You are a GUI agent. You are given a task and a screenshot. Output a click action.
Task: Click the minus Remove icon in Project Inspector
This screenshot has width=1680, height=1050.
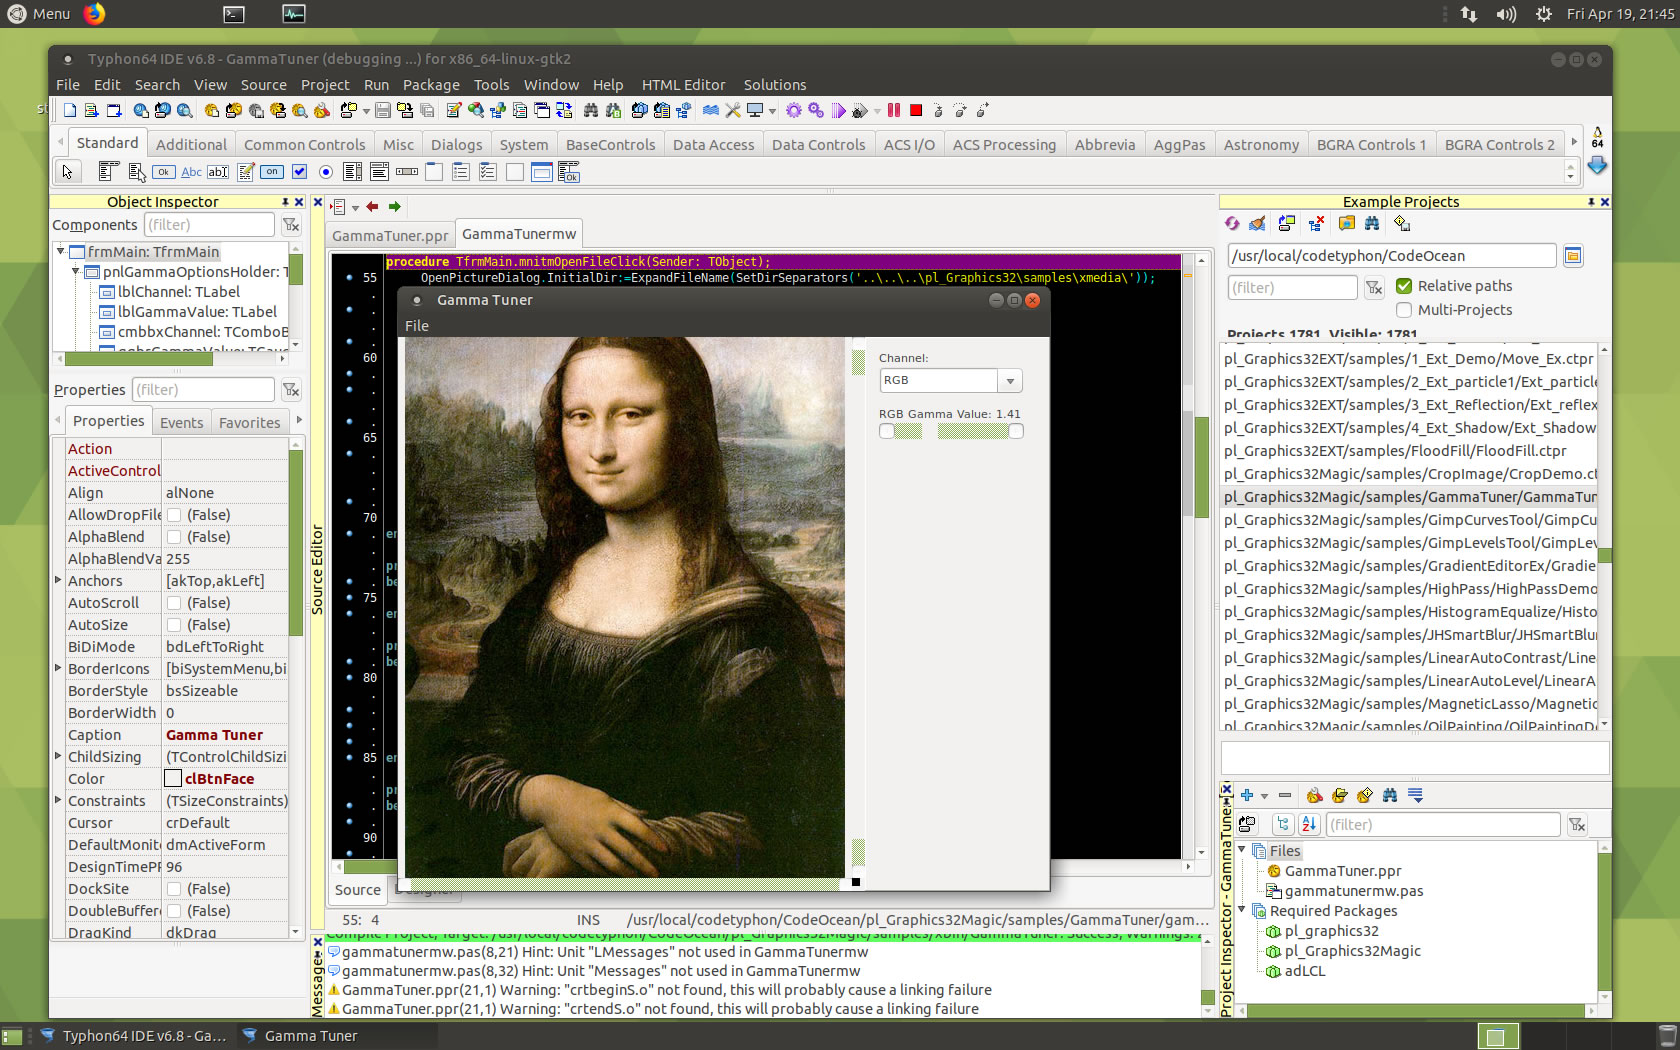point(1285,795)
